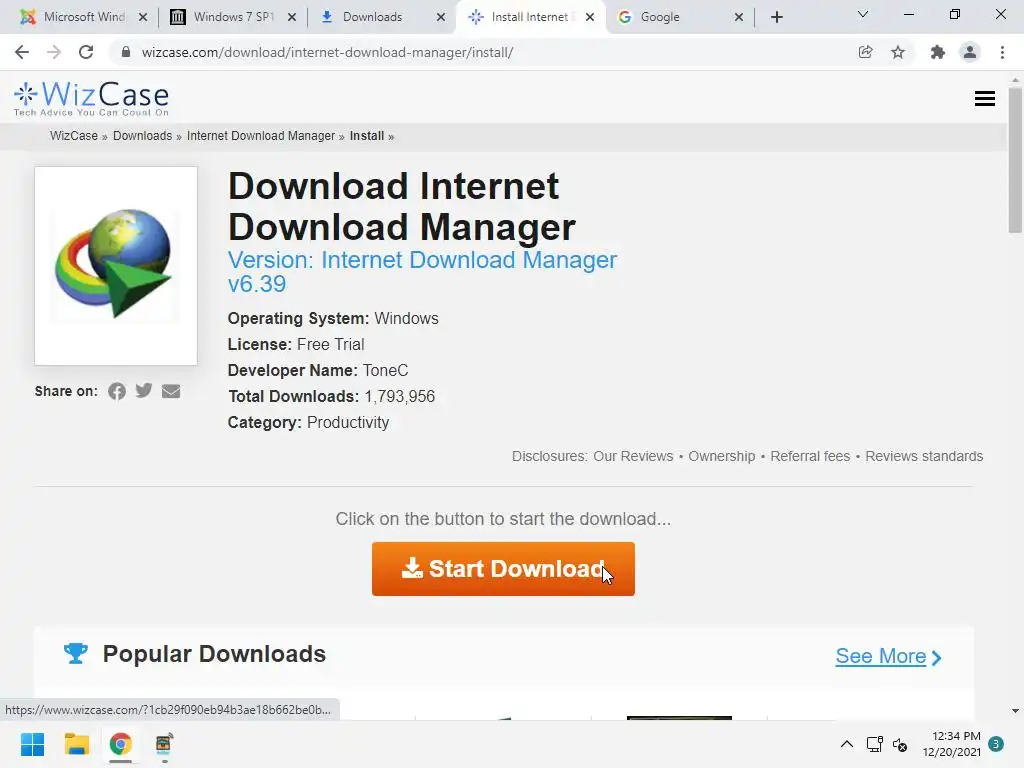Click the muted volume tray icon
This screenshot has width=1024, height=768.
pos(900,744)
